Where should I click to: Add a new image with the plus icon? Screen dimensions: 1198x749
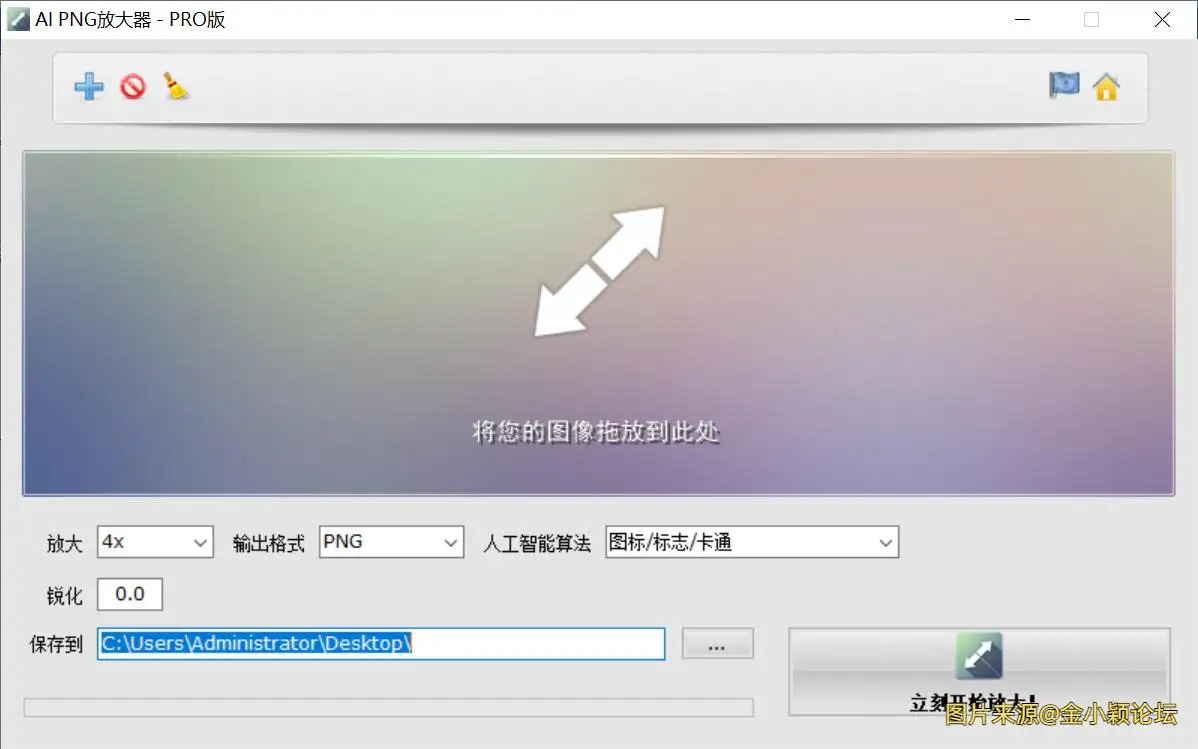click(x=89, y=86)
